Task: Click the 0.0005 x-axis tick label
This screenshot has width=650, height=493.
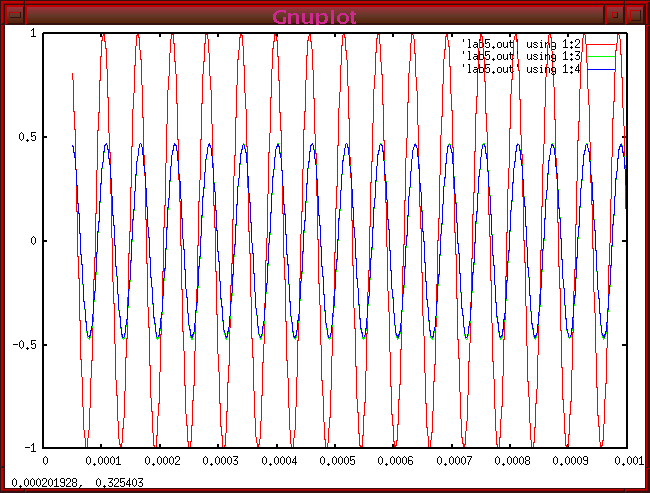Action: tap(336, 462)
